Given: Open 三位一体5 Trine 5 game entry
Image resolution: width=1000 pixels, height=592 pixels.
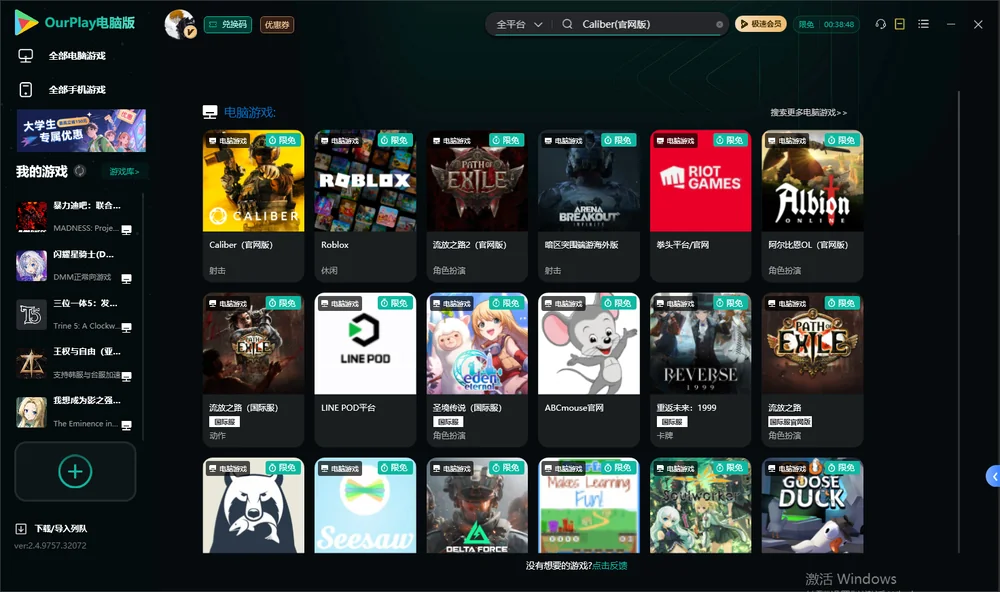Looking at the screenshot, I should pyautogui.click(x=75, y=314).
